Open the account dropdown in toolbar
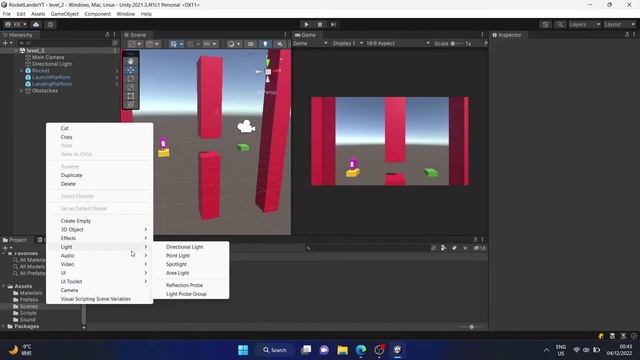640x360 pixels. pyautogui.click(x=16, y=24)
